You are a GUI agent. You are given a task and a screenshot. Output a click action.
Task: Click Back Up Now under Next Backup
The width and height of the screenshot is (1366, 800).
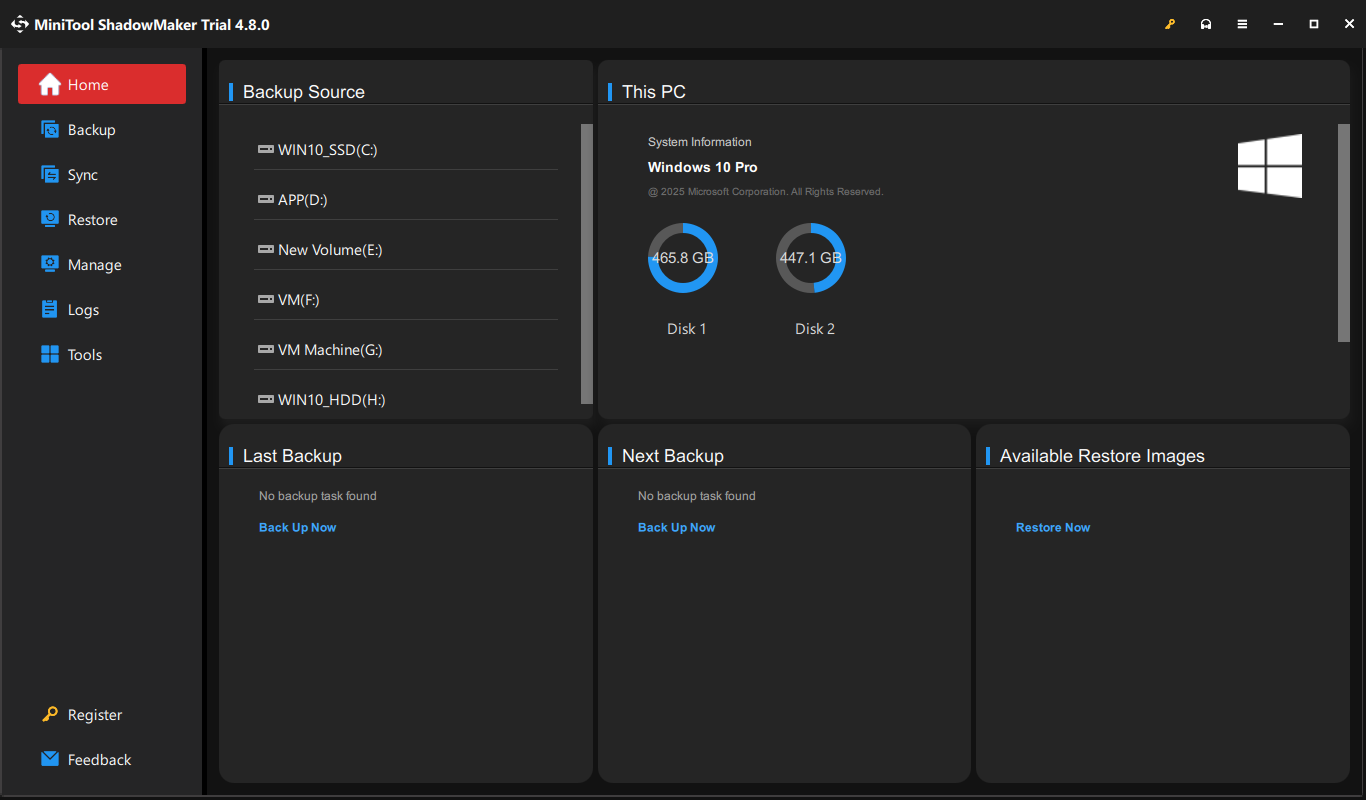coord(676,527)
